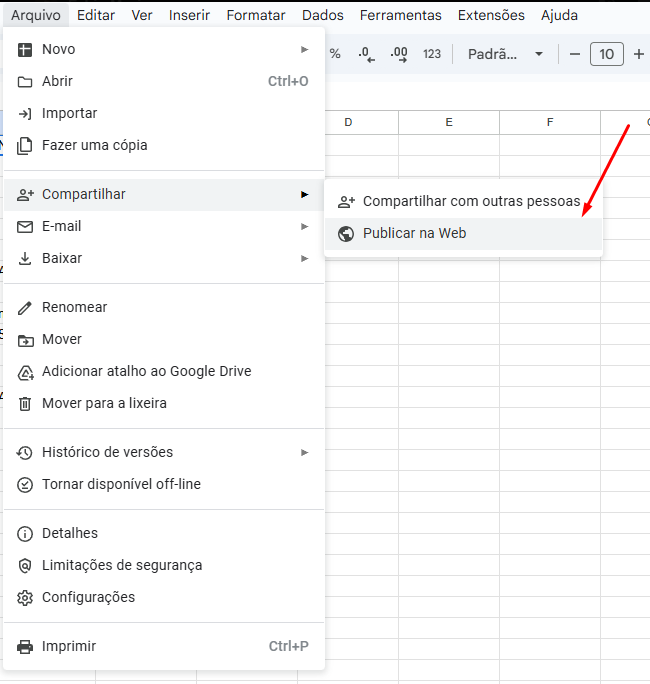The image size is (650, 684).
Task: Open the Ver menu
Action: click(x=142, y=15)
